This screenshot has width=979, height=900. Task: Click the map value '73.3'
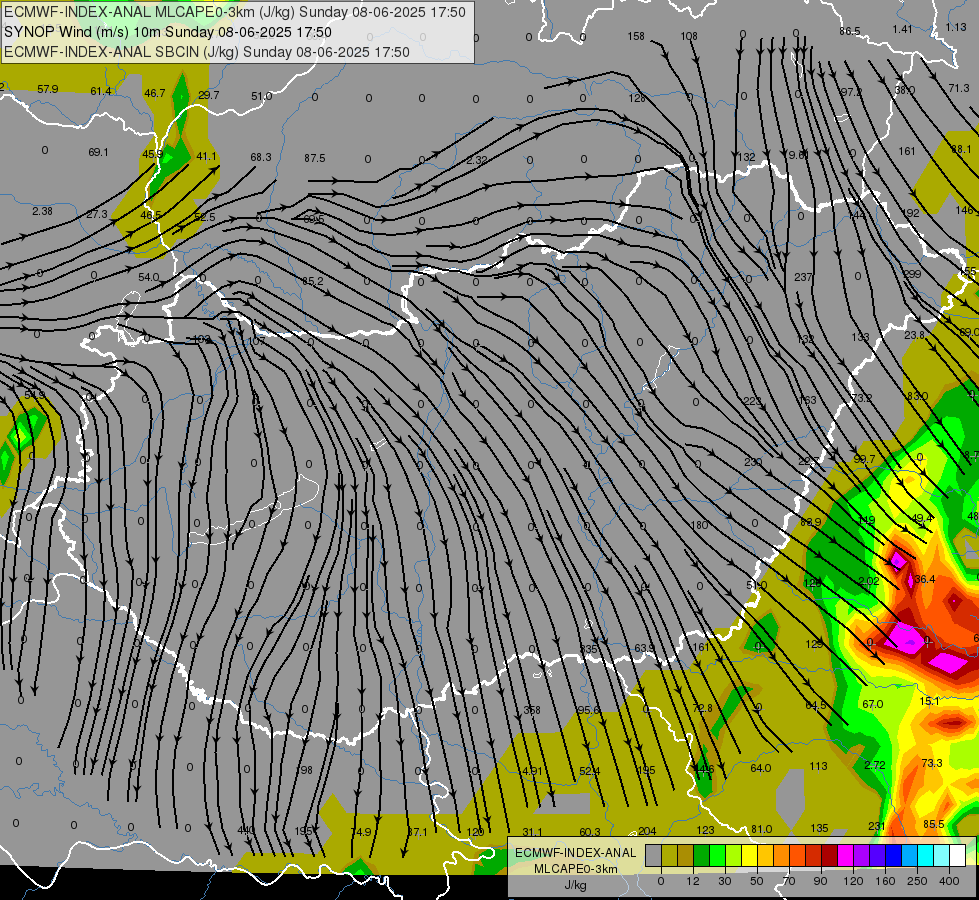coord(932,763)
